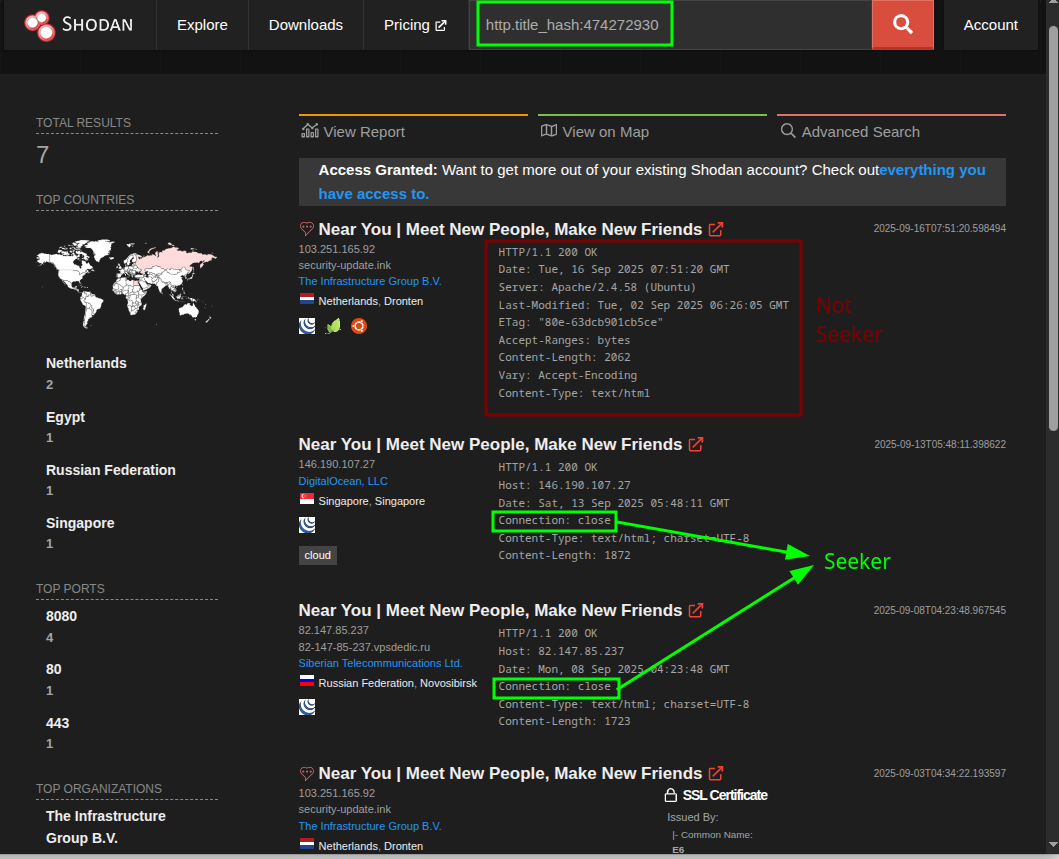Click the red search magnifier button
This screenshot has width=1059, height=859.
(902, 25)
